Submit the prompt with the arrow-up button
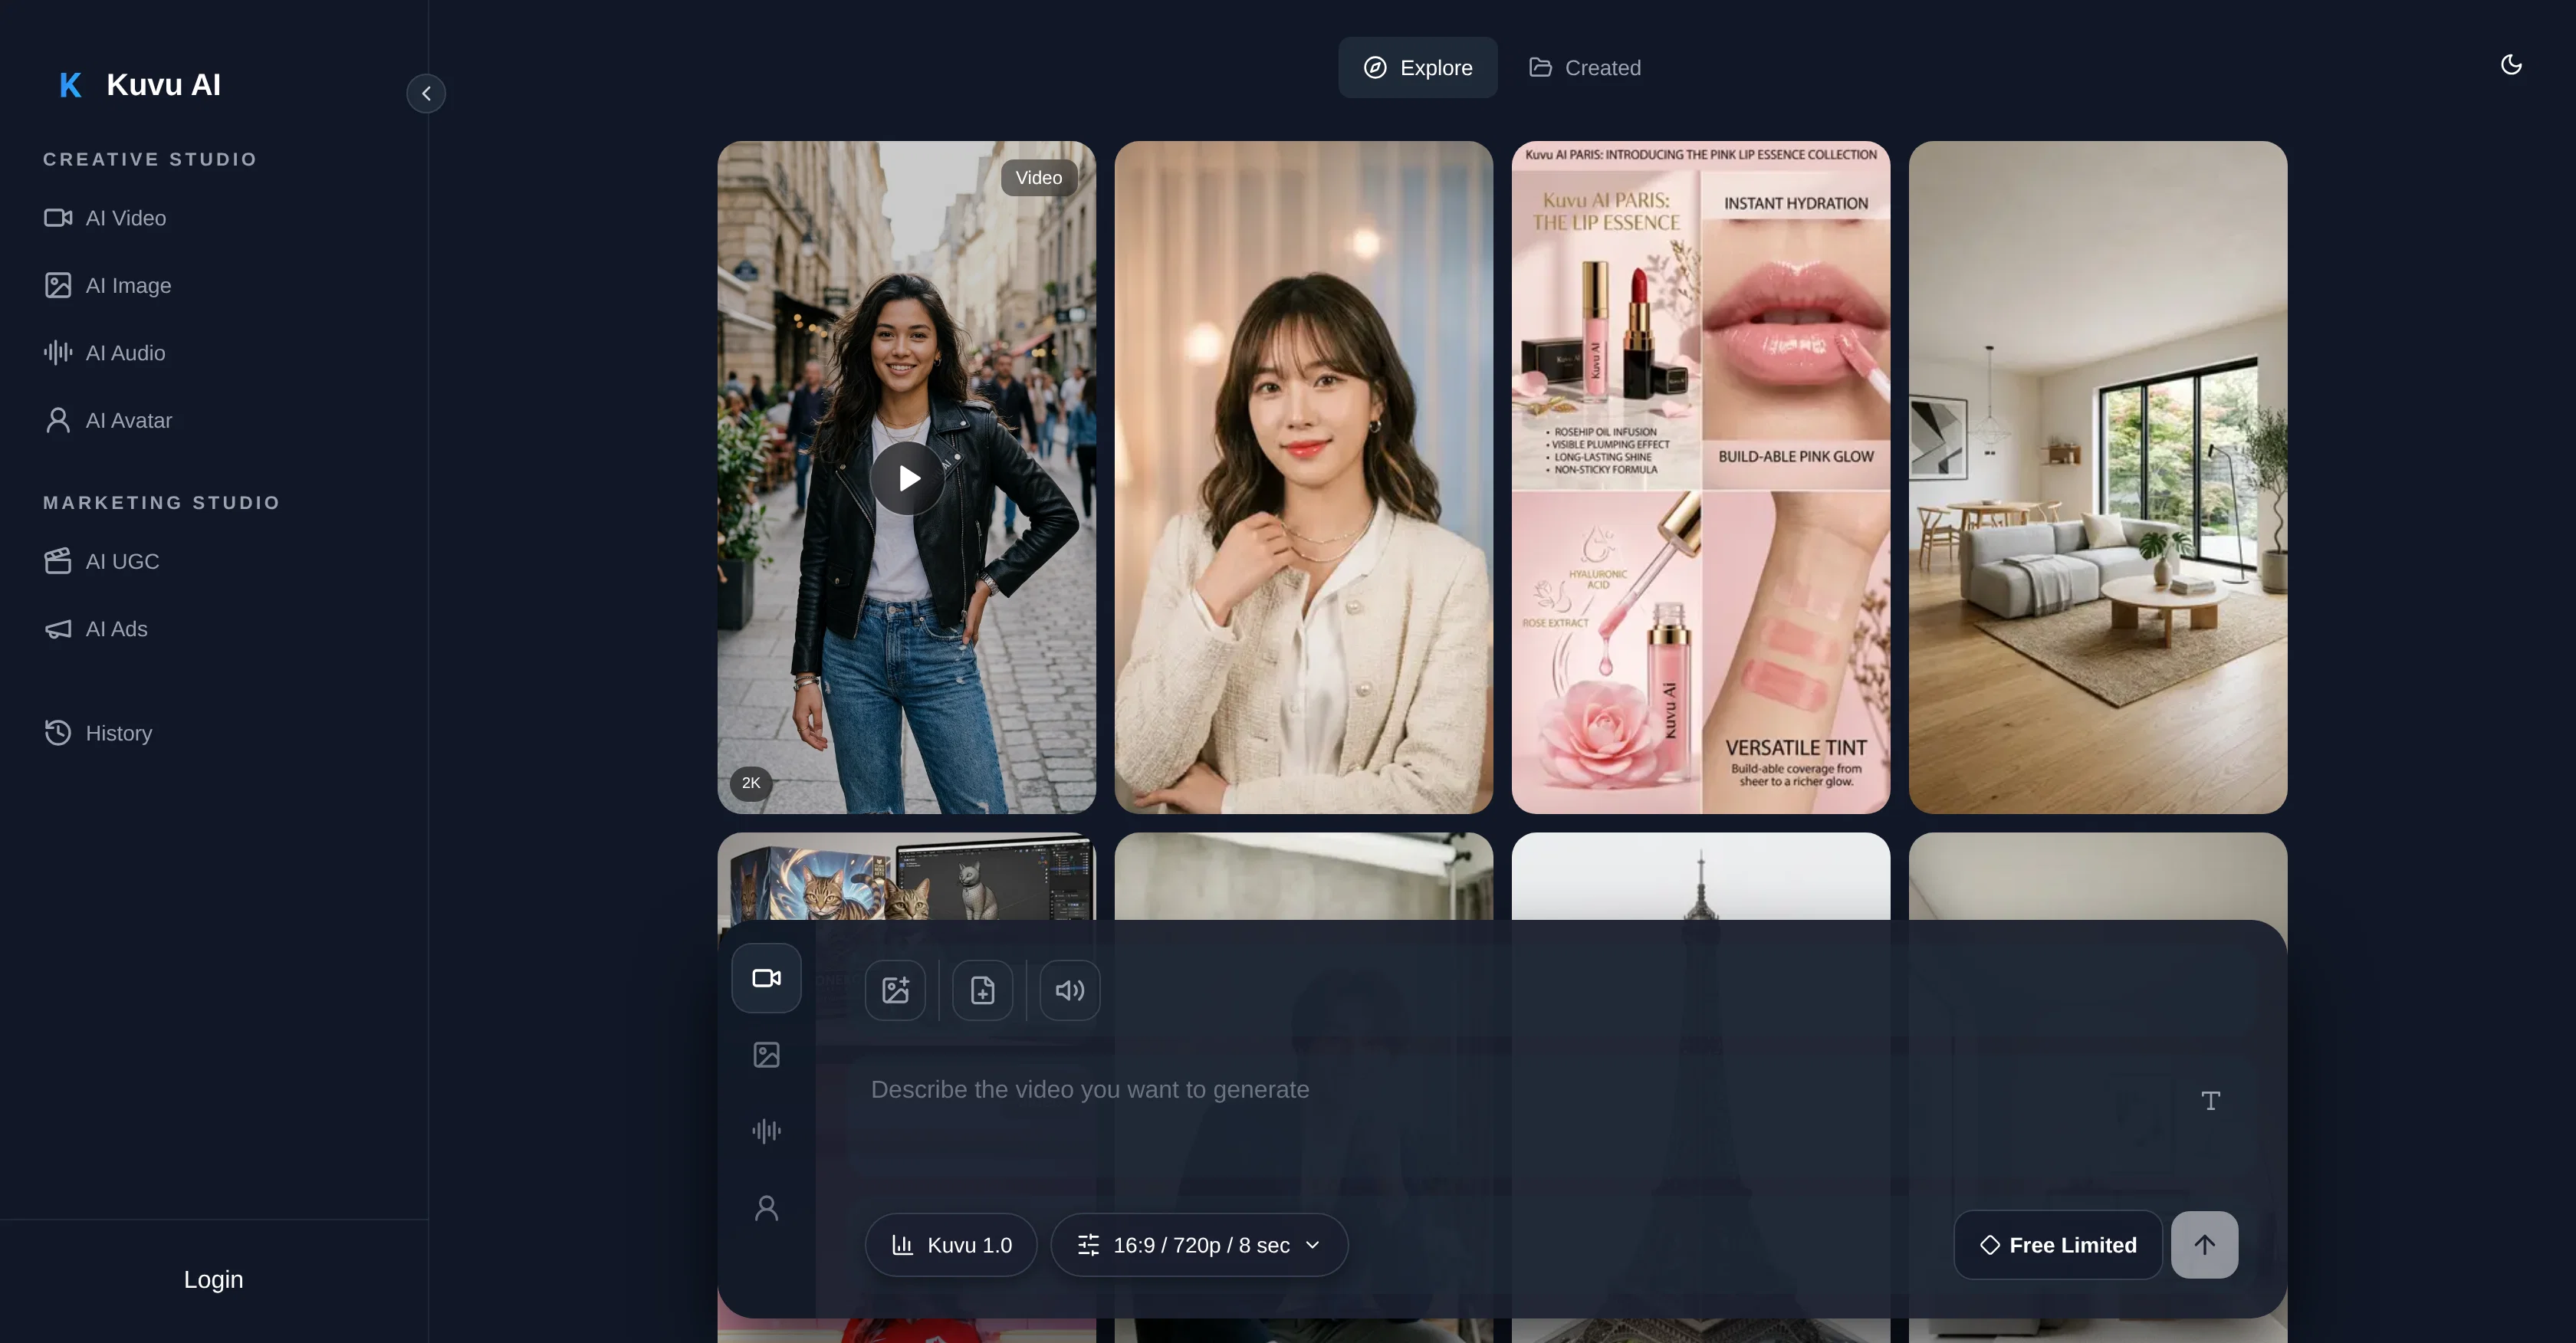The image size is (2576, 1343). coord(2204,1245)
